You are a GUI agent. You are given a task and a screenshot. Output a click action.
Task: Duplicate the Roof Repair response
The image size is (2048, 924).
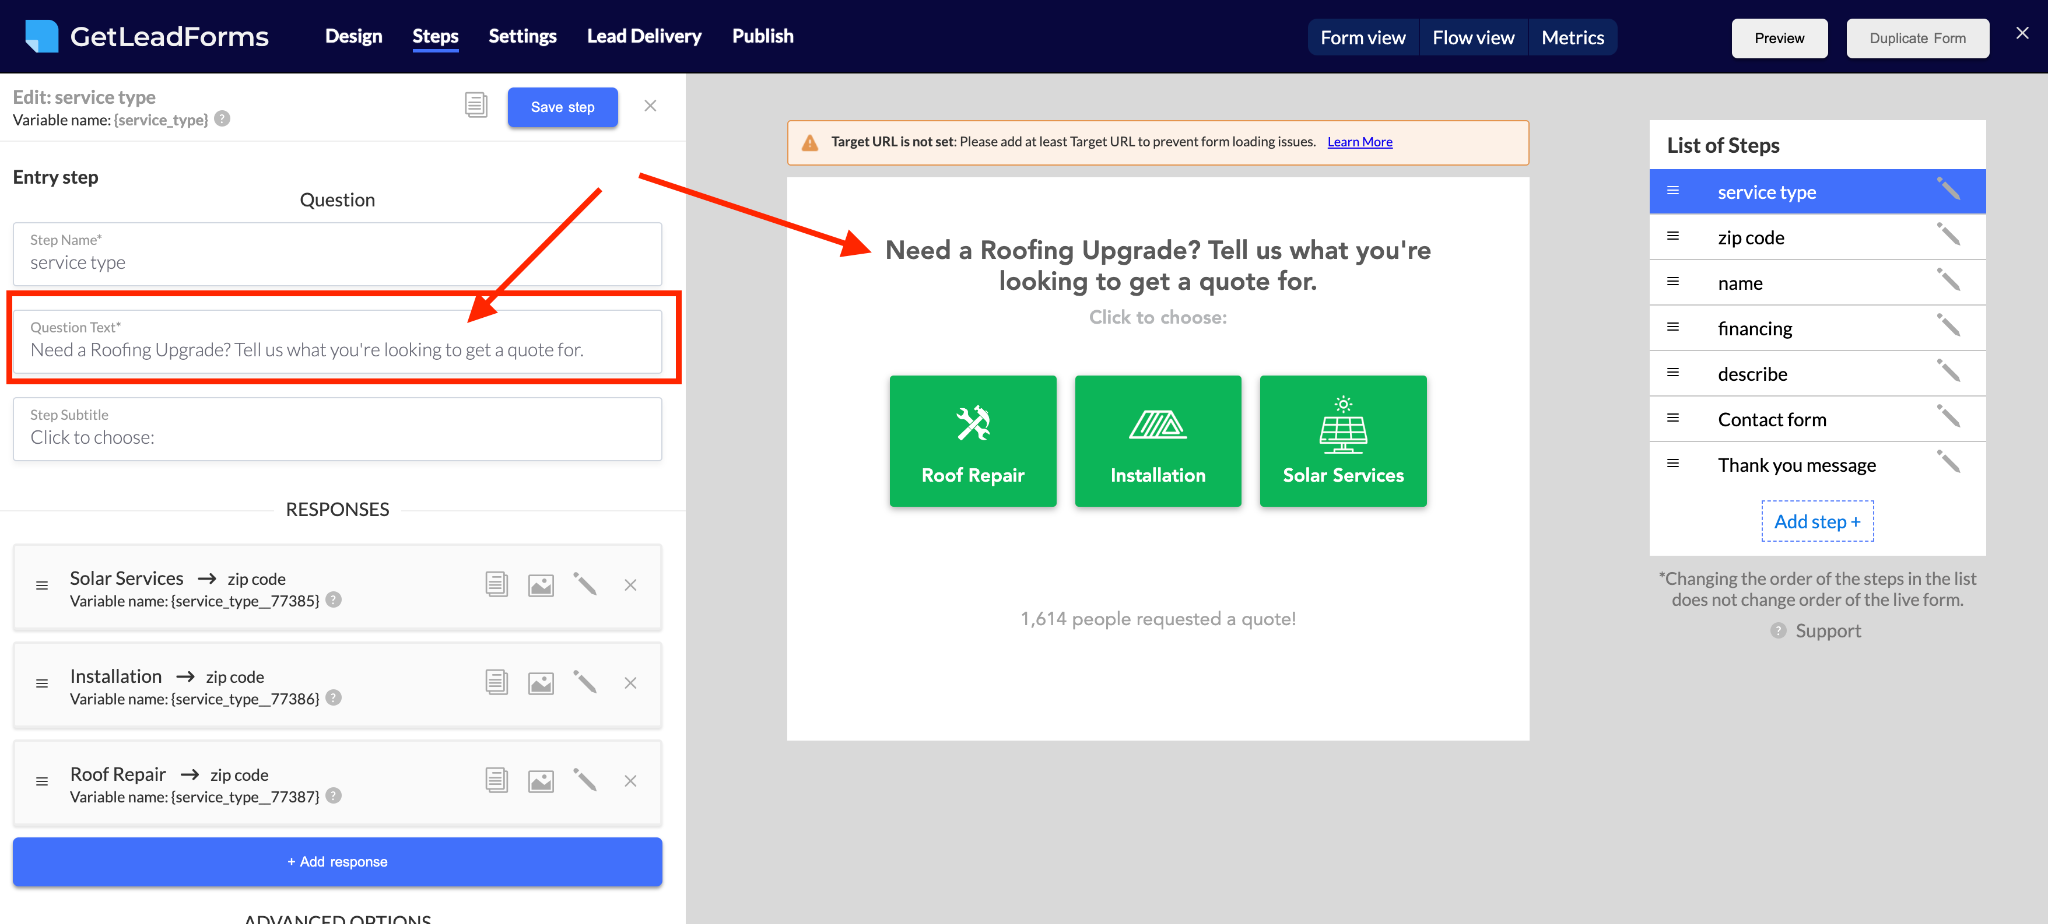click(496, 781)
